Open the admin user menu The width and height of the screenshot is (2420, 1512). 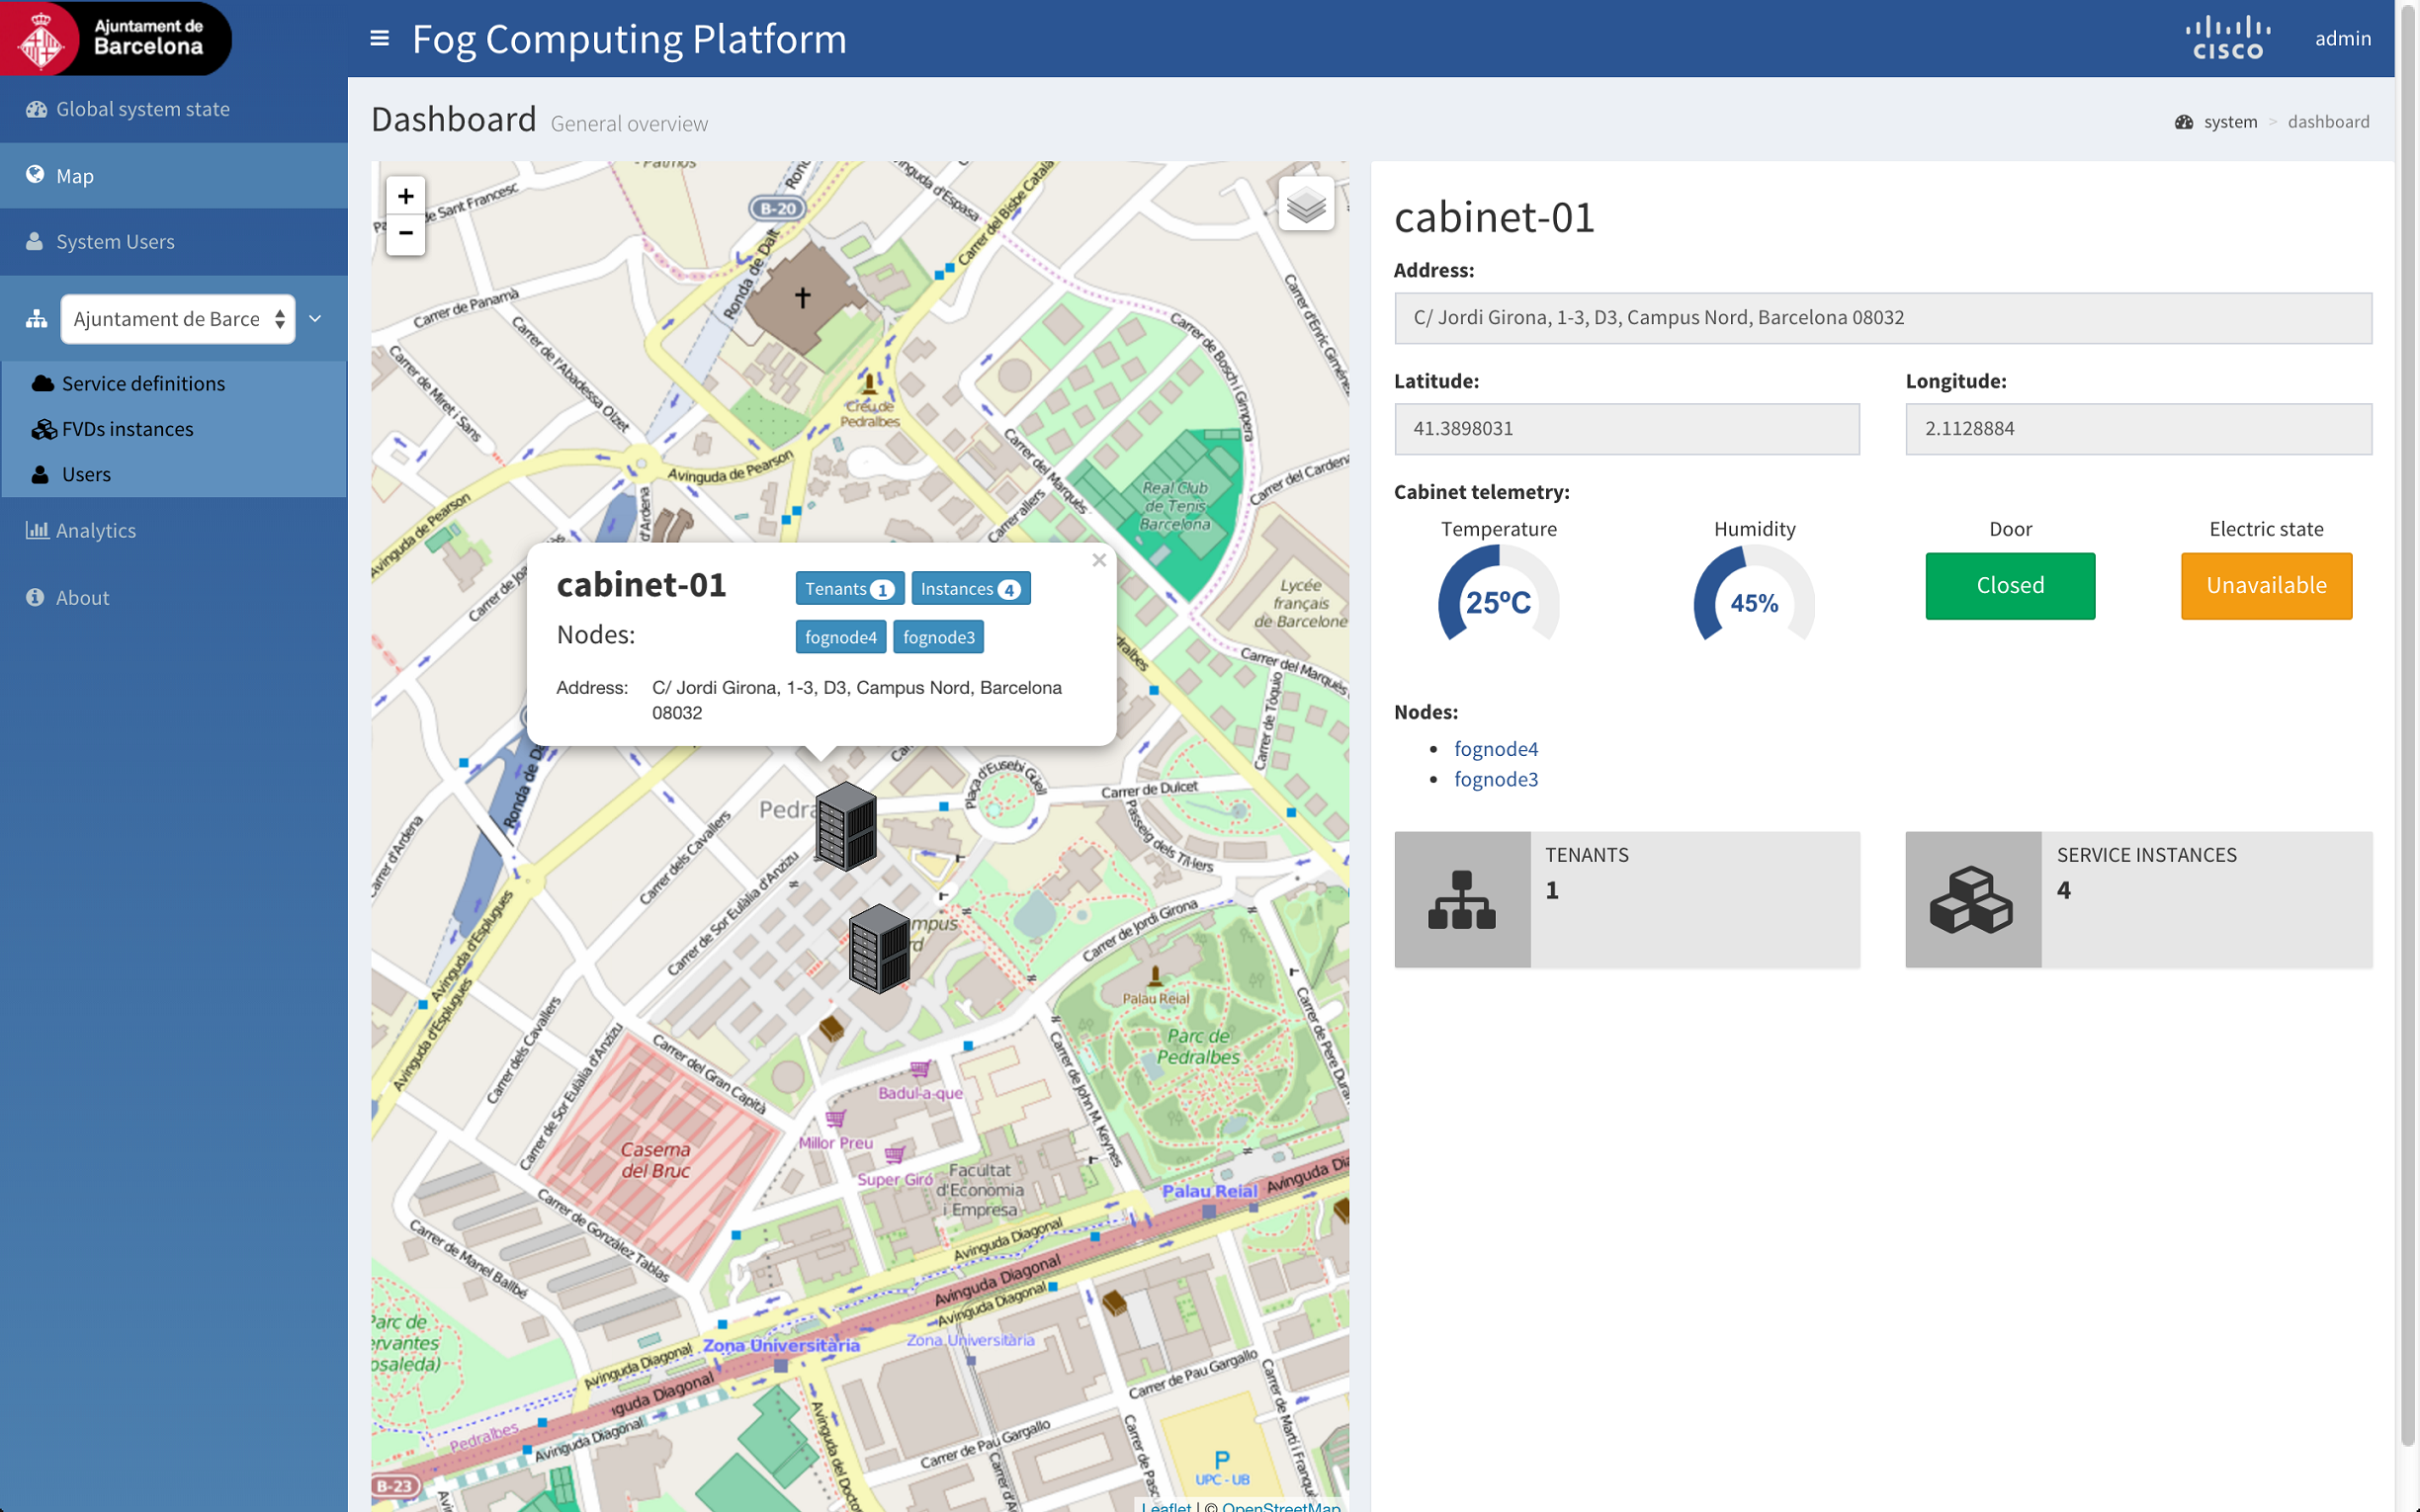(x=2342, y=38)
